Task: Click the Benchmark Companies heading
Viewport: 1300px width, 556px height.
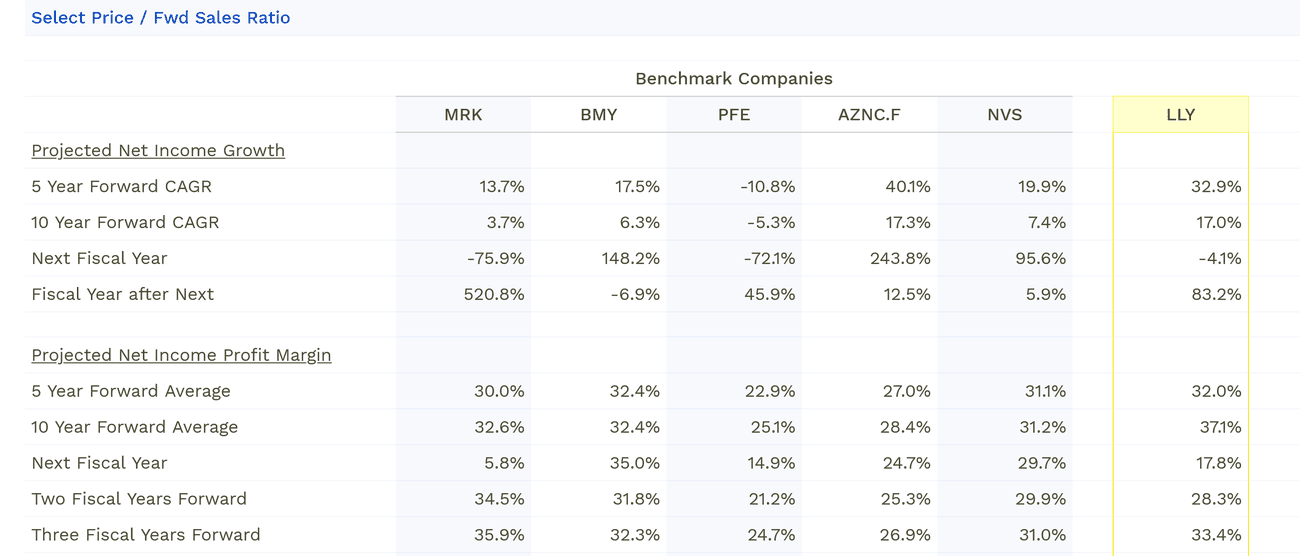Action: [x=733, y=79]
